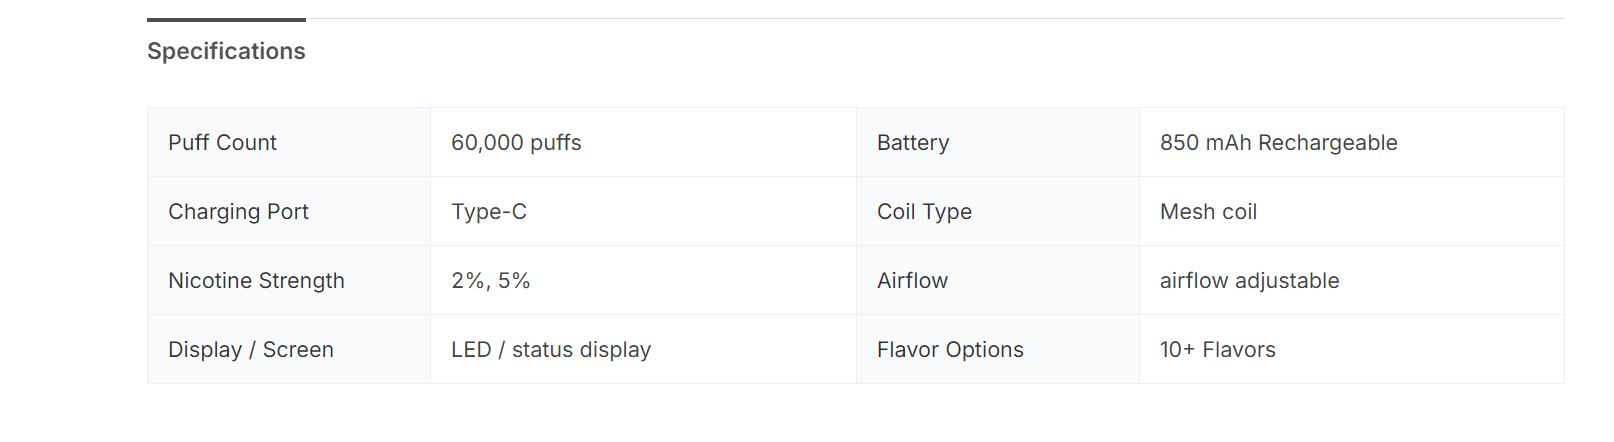1614x442 pixels.
Task: Click the Nicotine Strength label
Action: pos(256,281)
